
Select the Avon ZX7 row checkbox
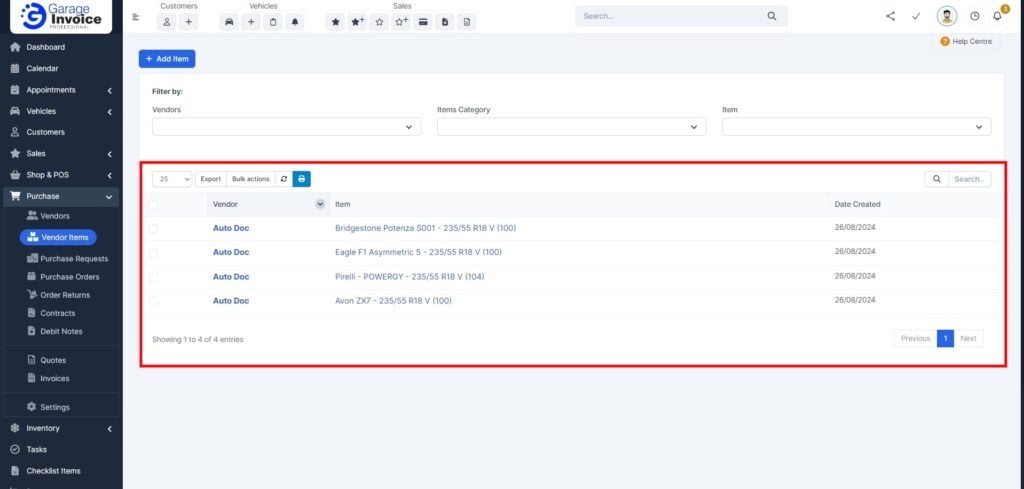153,301
